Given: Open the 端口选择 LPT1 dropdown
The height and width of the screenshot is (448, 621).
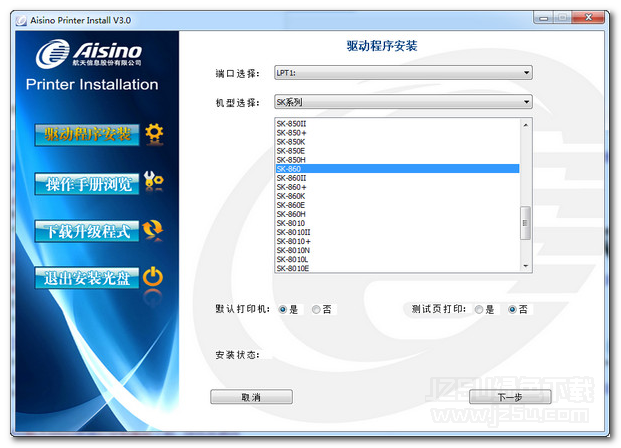Looking at the screenshot, I should pyautogui.click(x=403, y=73).
